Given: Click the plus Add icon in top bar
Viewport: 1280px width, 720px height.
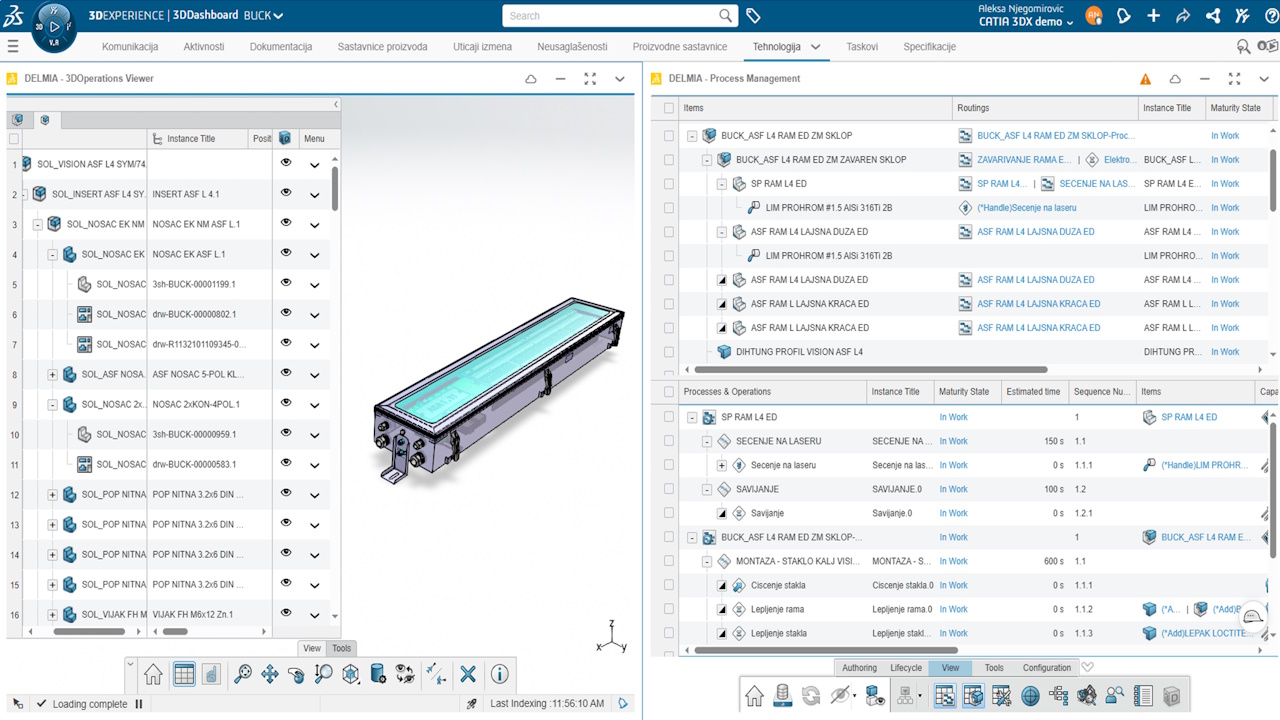Looking at the screenshot, I should pos(1153,16).
